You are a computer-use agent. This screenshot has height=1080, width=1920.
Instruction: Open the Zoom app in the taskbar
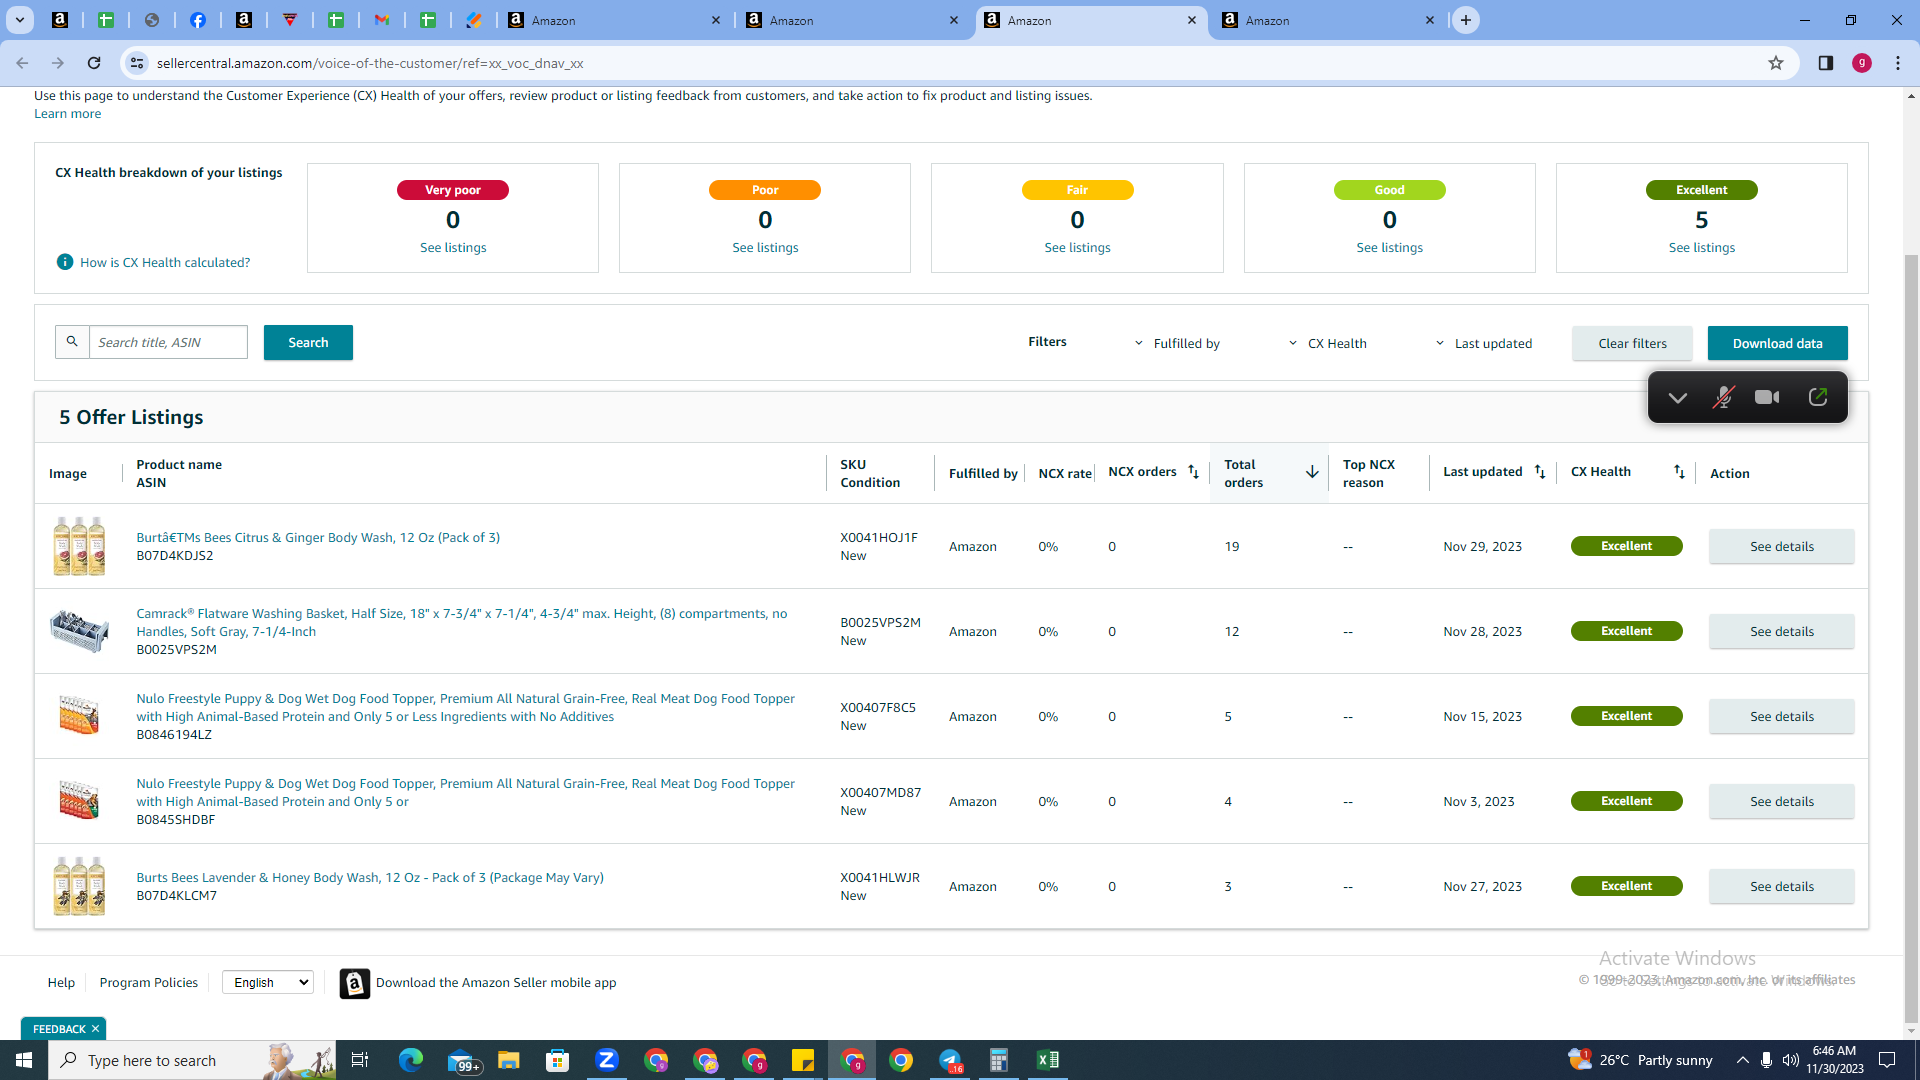[607, 1060]
